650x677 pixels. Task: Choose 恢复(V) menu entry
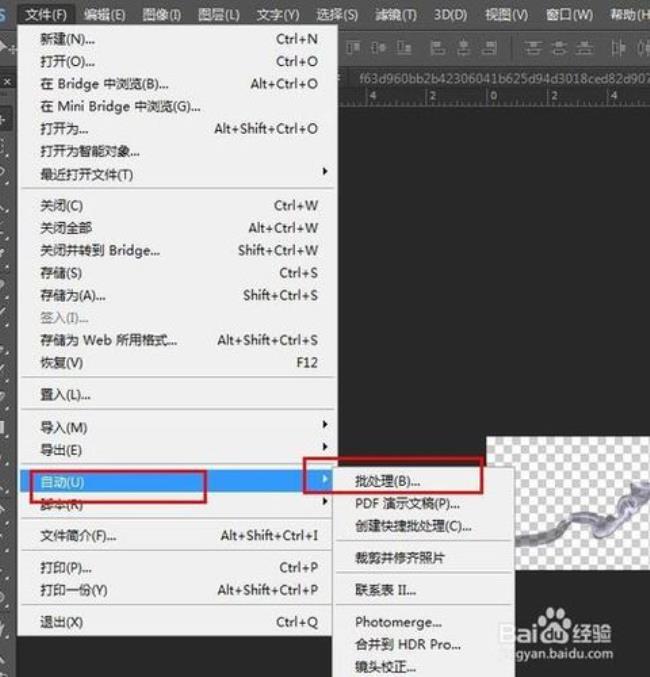178,363
